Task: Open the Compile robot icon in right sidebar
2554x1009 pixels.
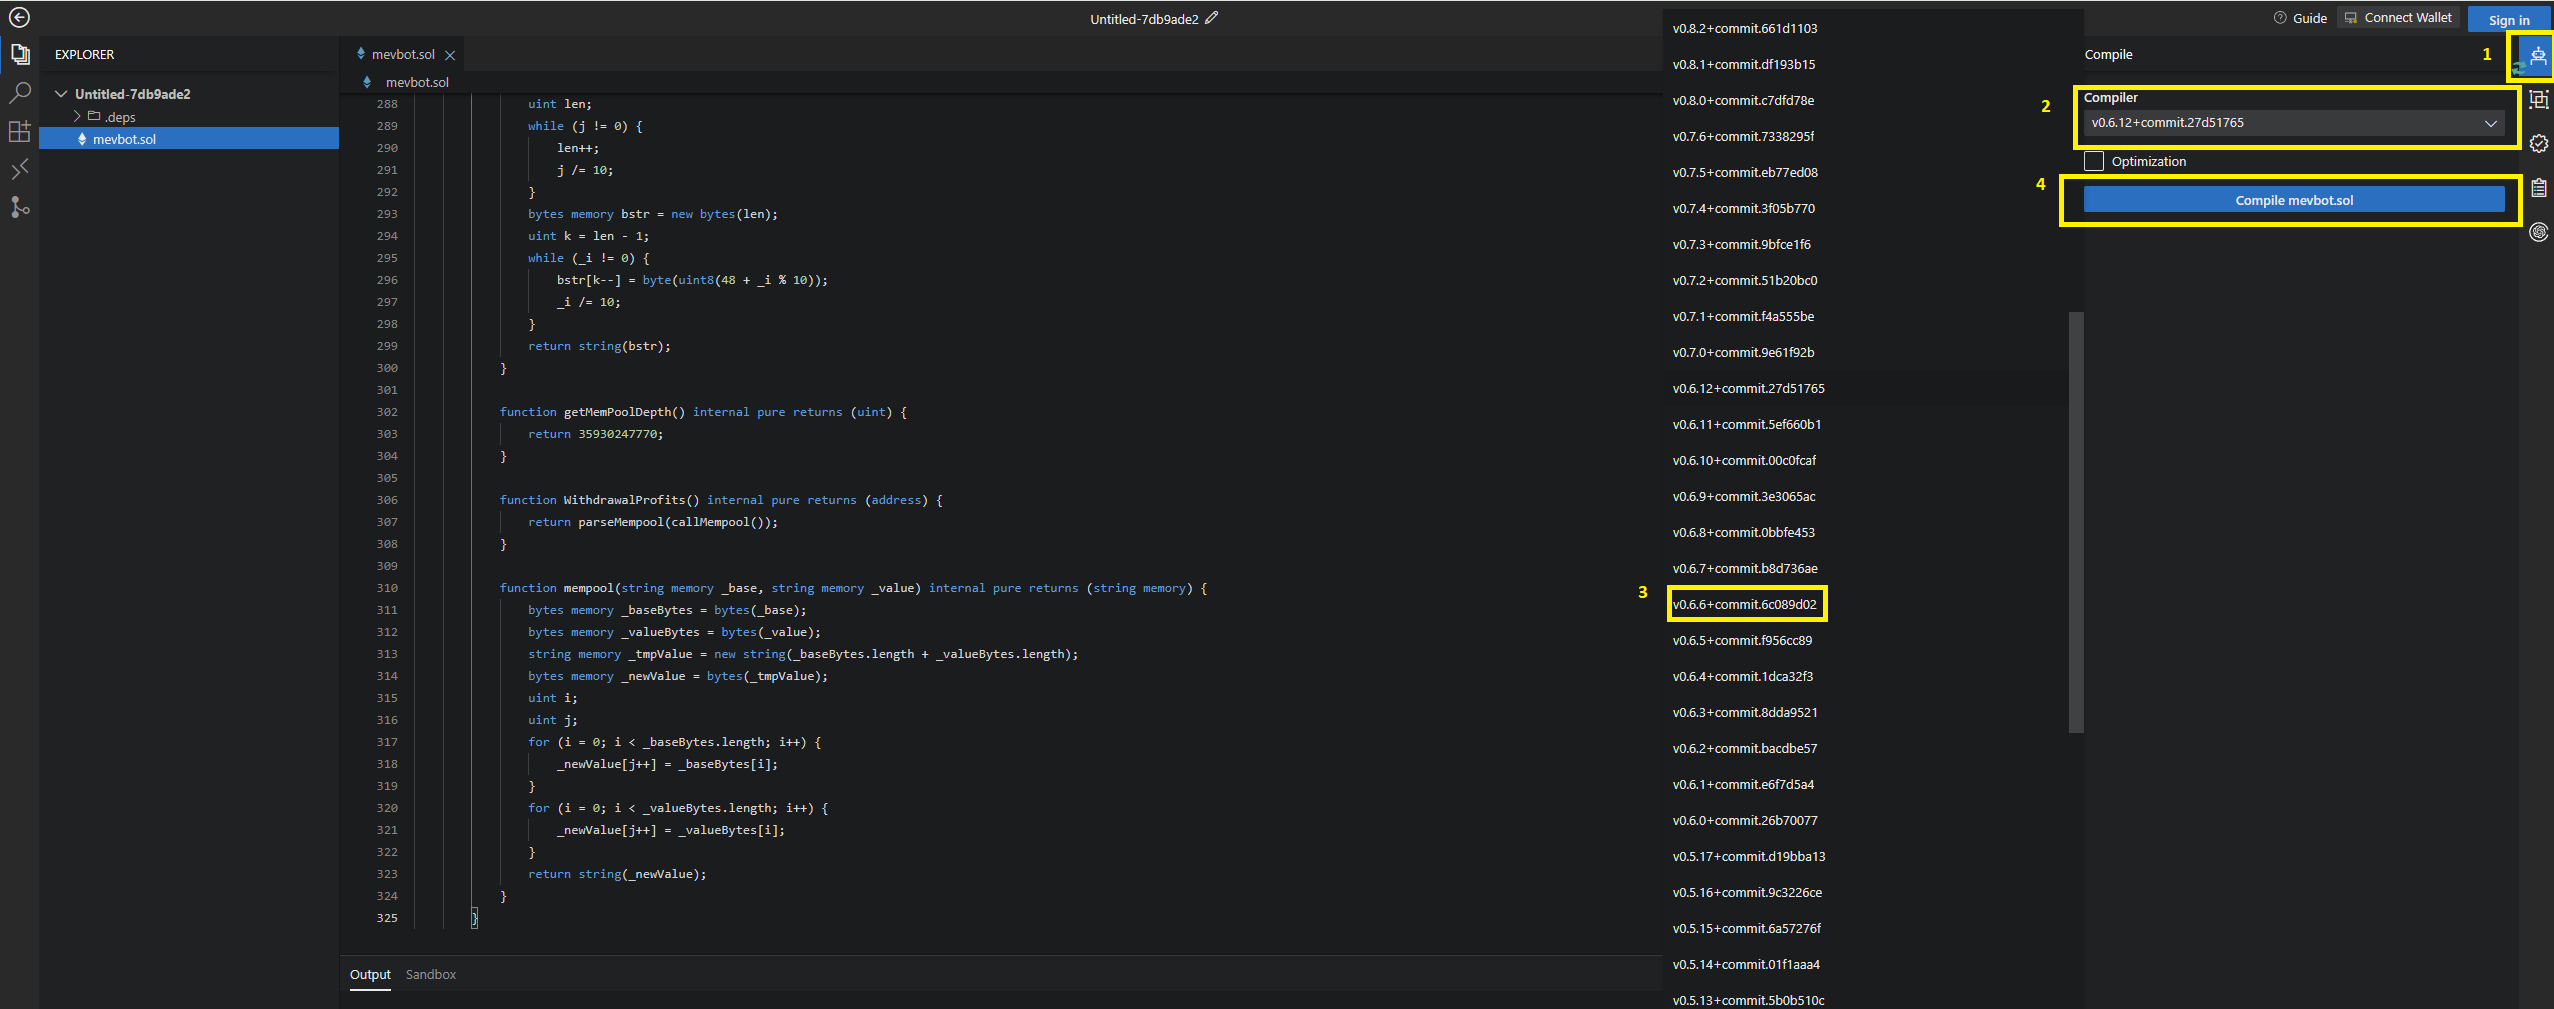Action: coord(2538,55)
